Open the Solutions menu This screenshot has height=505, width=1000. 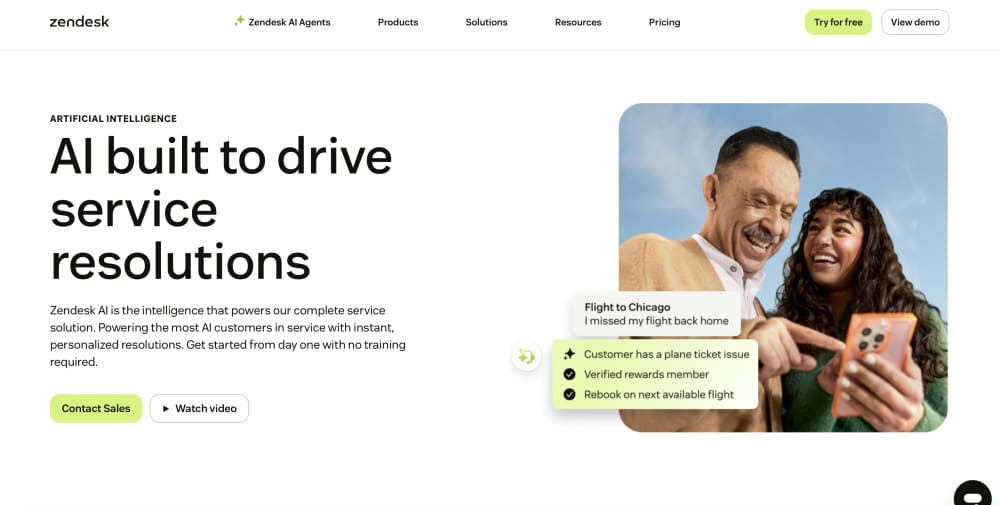[487, 22]
